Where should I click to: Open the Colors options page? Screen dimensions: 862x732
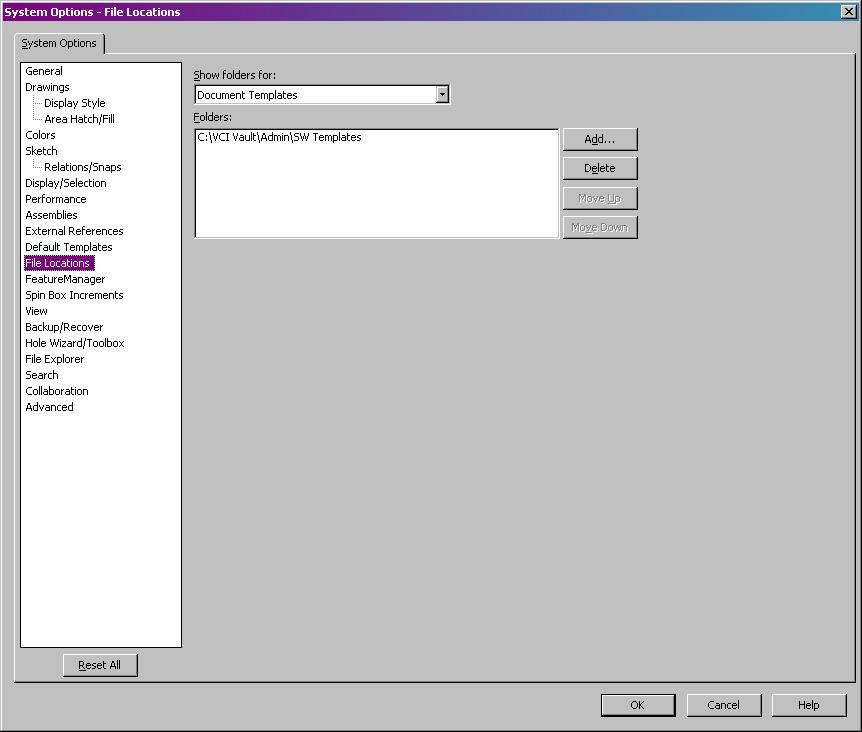(40, 135)
